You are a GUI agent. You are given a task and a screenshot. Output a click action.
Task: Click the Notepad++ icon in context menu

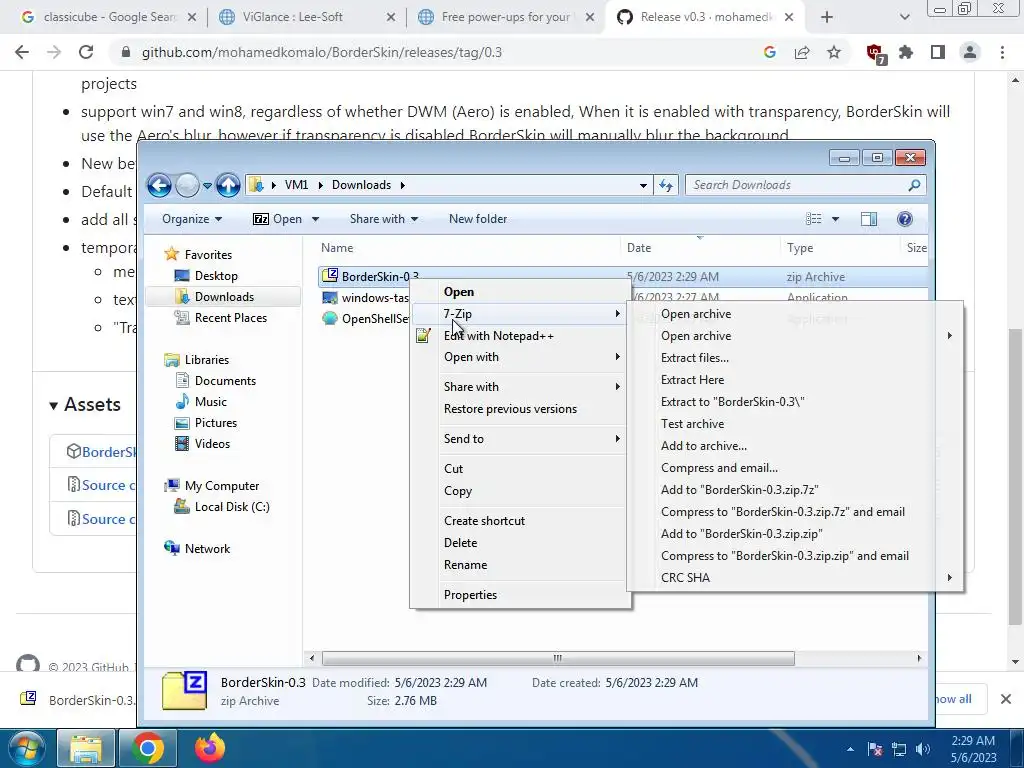(423, 336)
